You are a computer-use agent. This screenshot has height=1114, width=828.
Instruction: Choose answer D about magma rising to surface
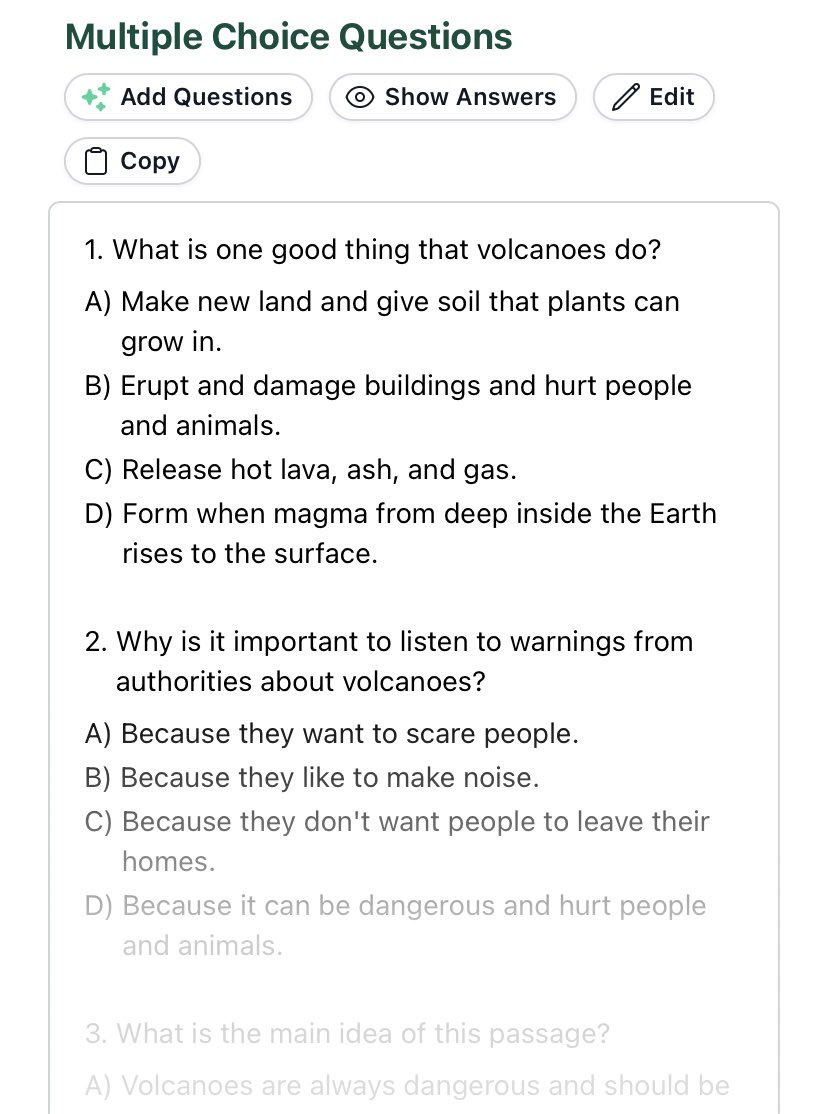401,534
